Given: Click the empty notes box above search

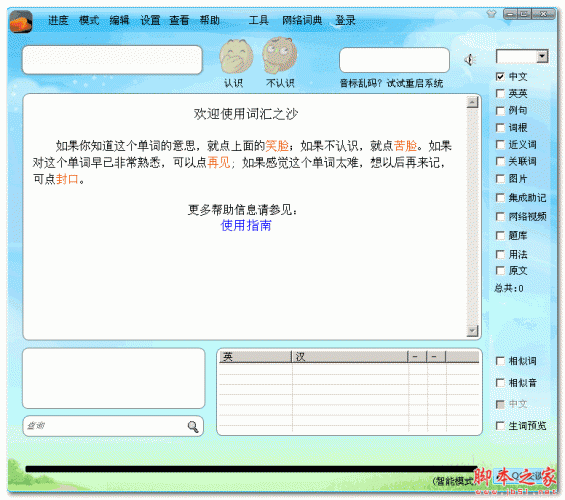Looking at the screenshot, I should (x=114, y=378).
